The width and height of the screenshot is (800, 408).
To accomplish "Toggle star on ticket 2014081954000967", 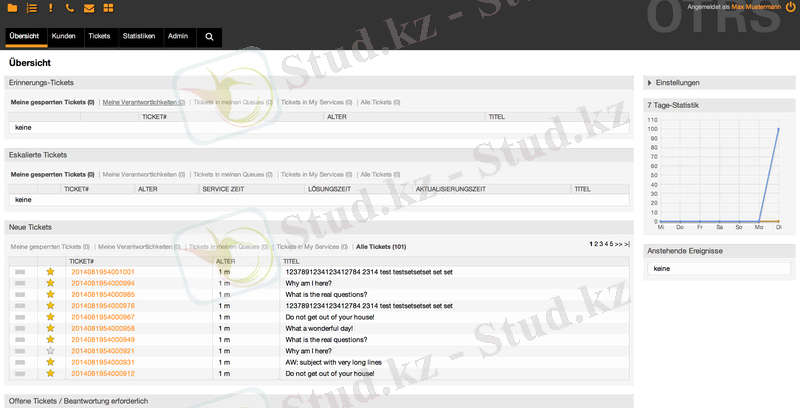I will tap(51, 317).
